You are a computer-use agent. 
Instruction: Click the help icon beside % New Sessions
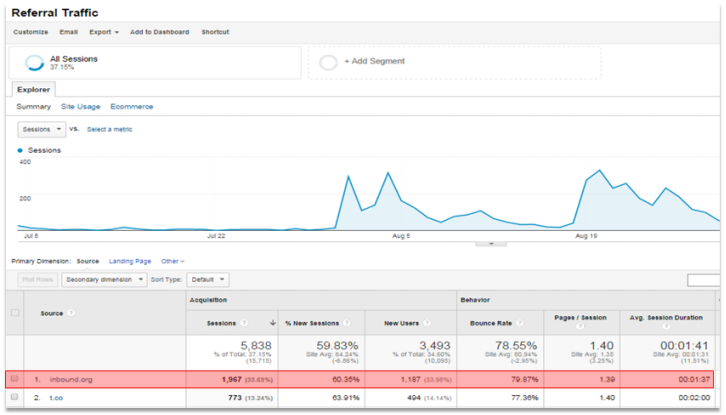coord(351,323)
